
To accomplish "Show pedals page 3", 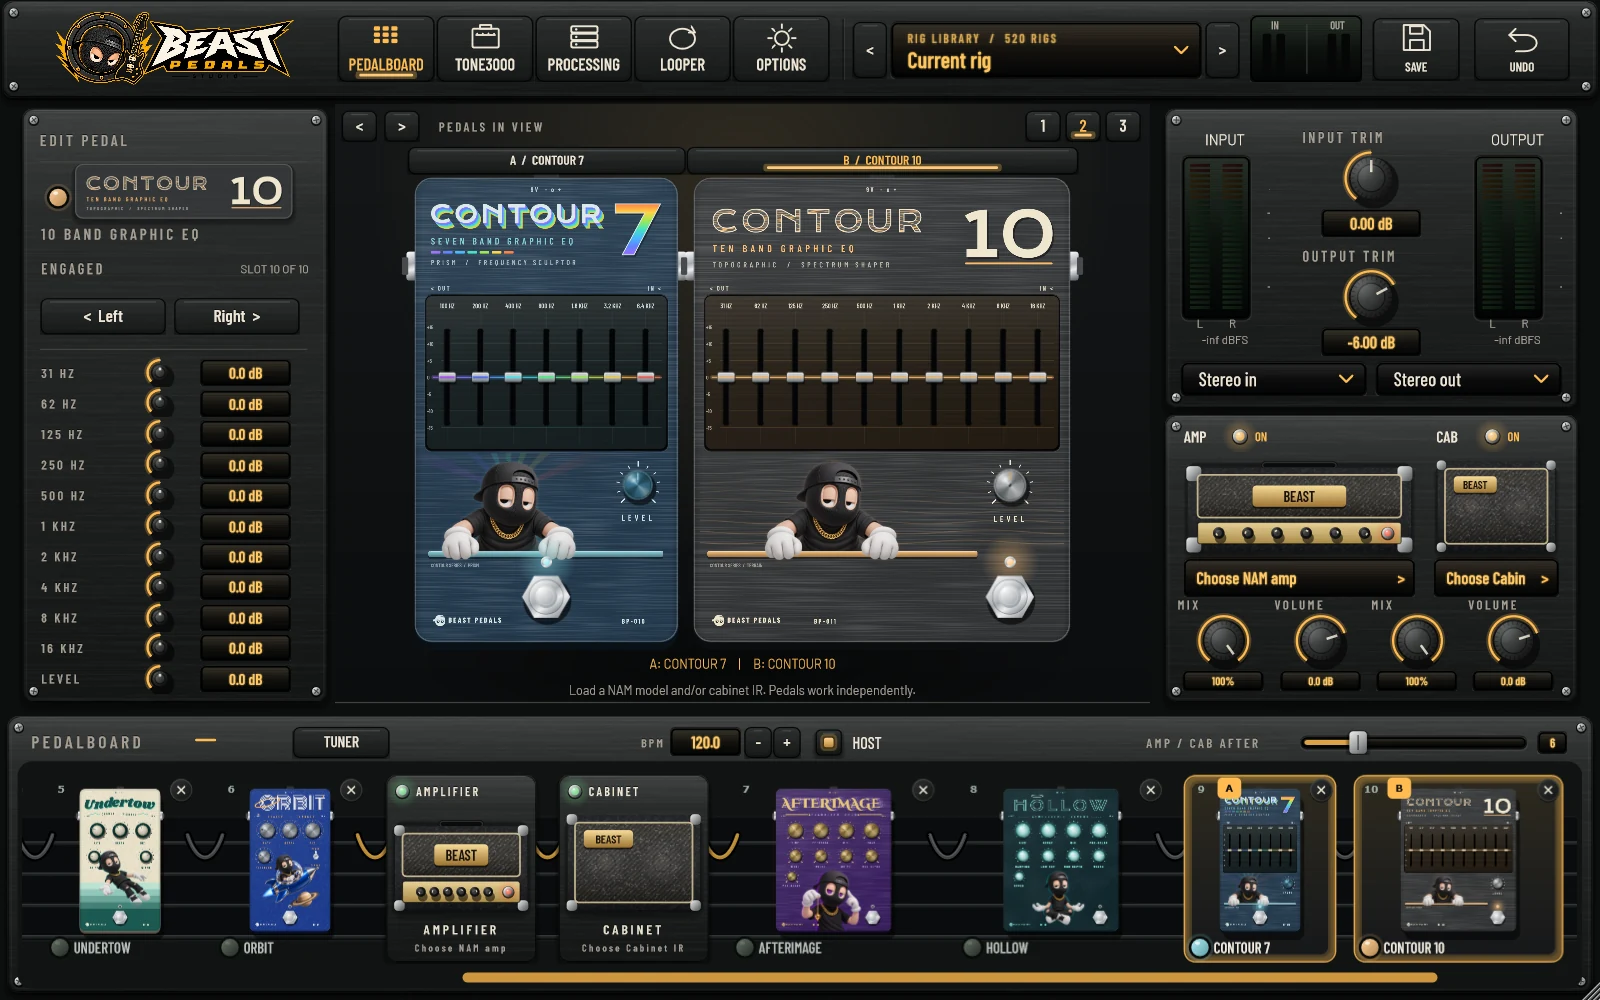I will pos(1123,126).
